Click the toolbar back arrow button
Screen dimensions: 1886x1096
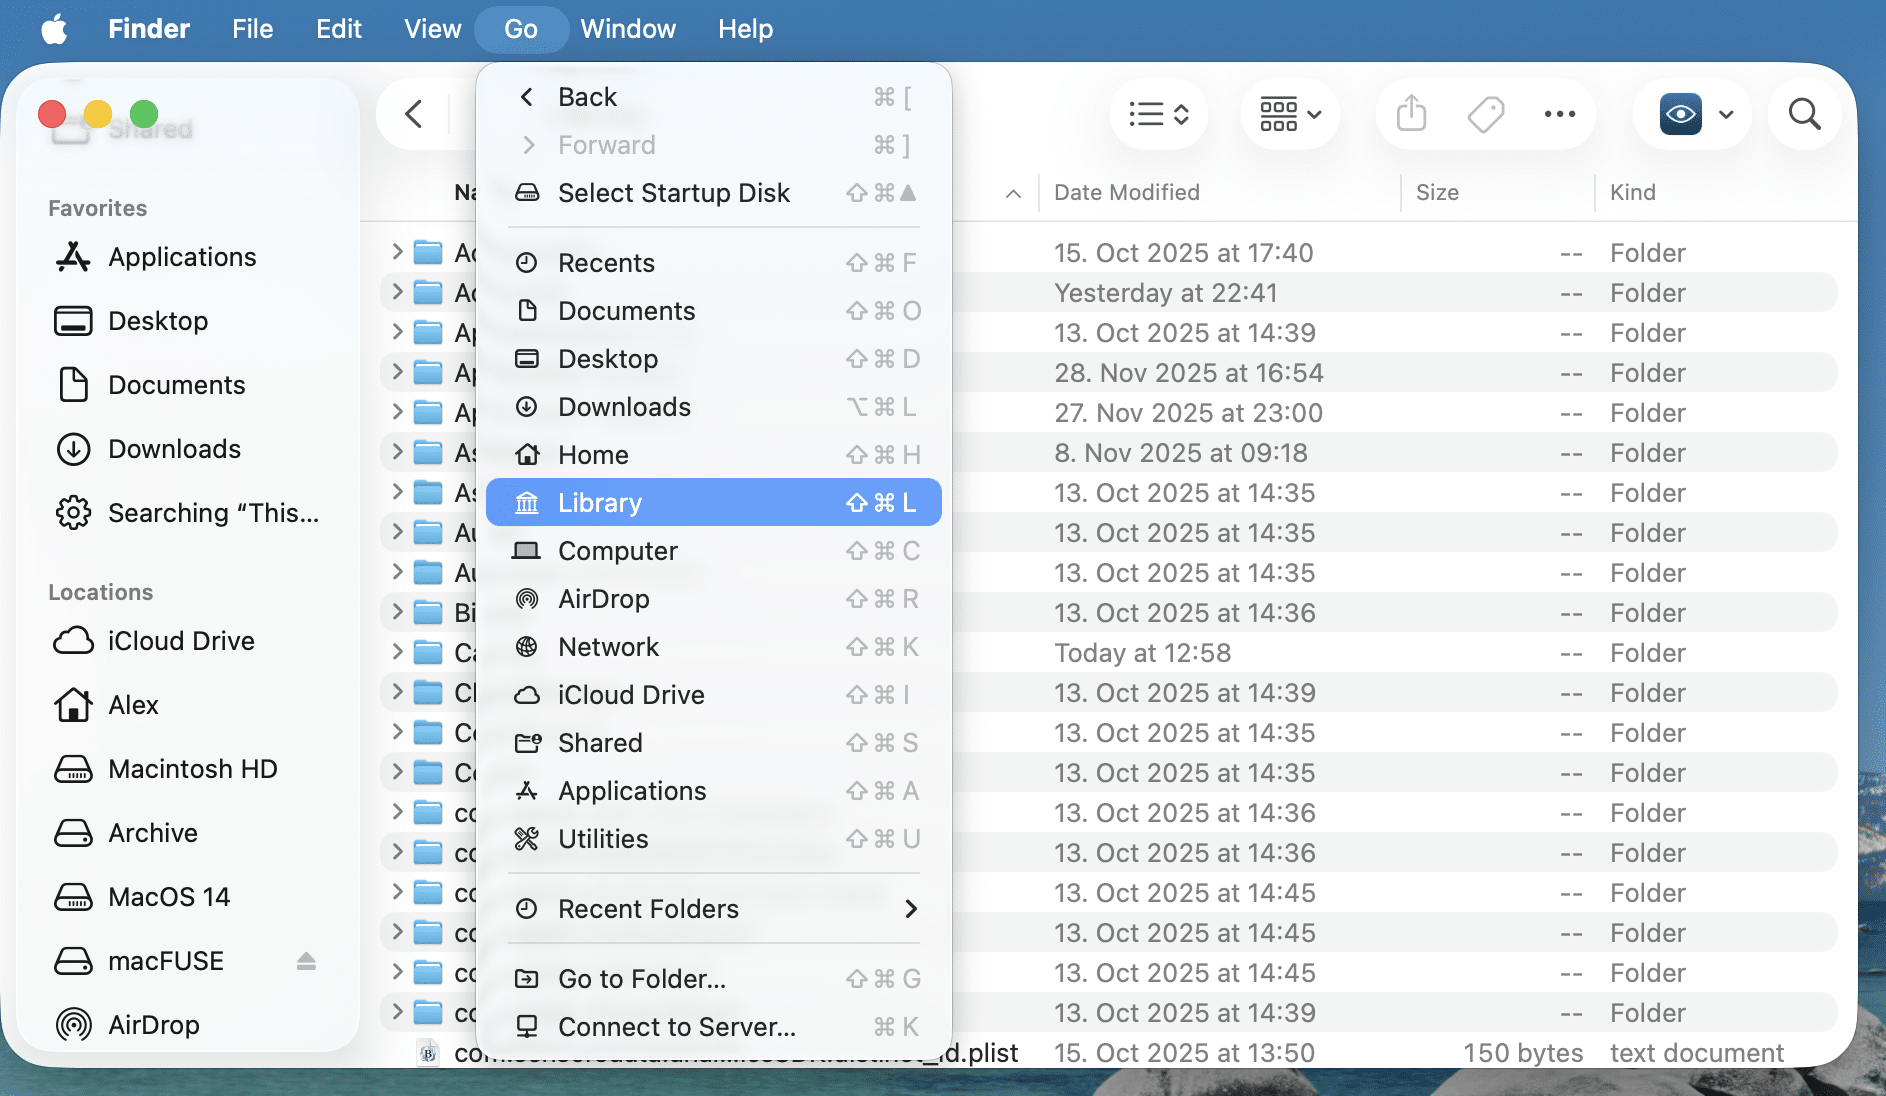pos(414,114)
